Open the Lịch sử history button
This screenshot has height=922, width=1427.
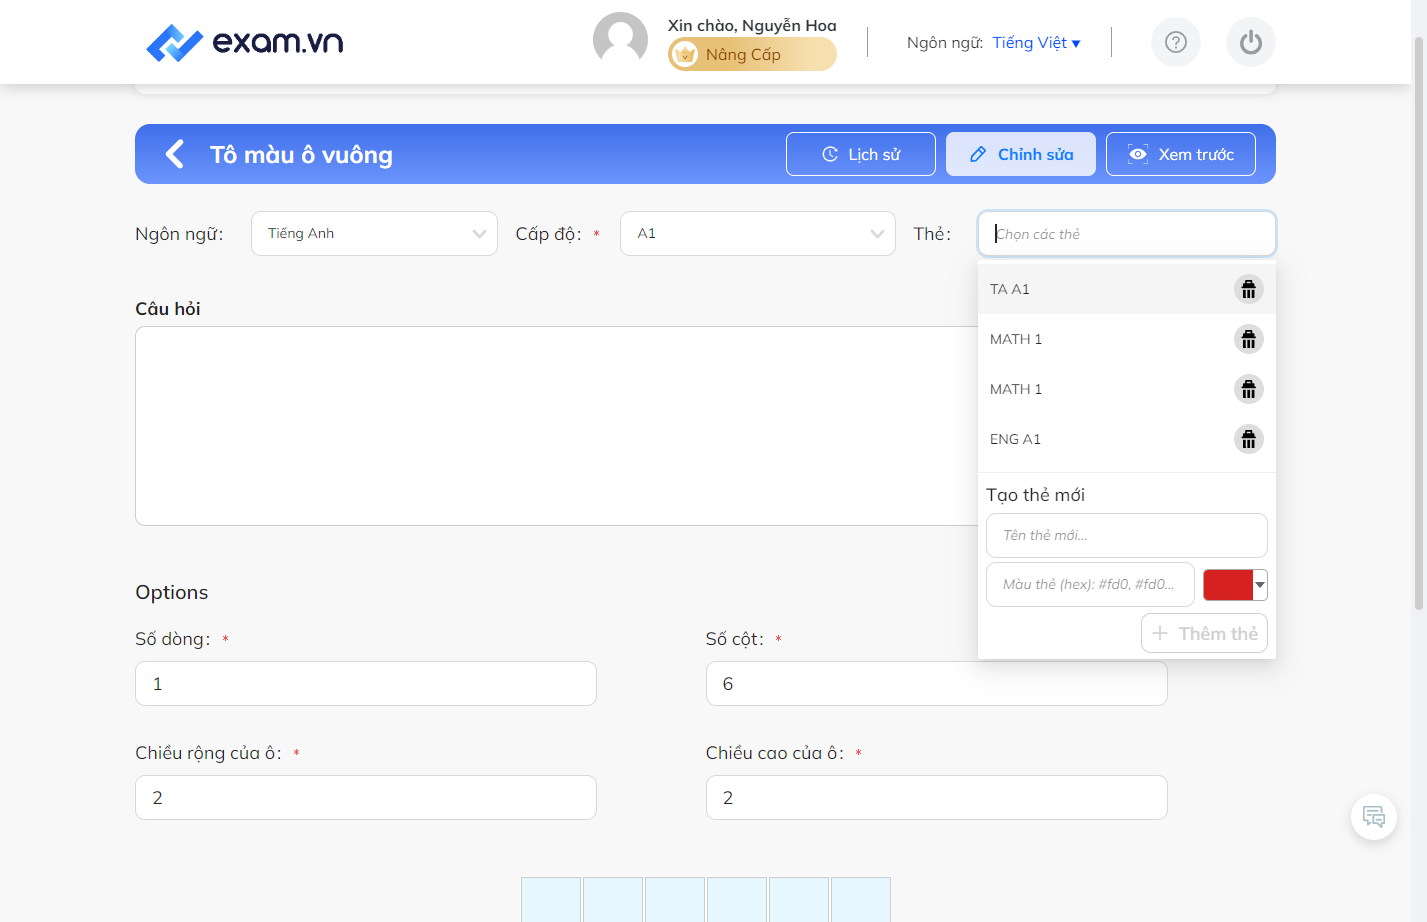coord(861,154)
